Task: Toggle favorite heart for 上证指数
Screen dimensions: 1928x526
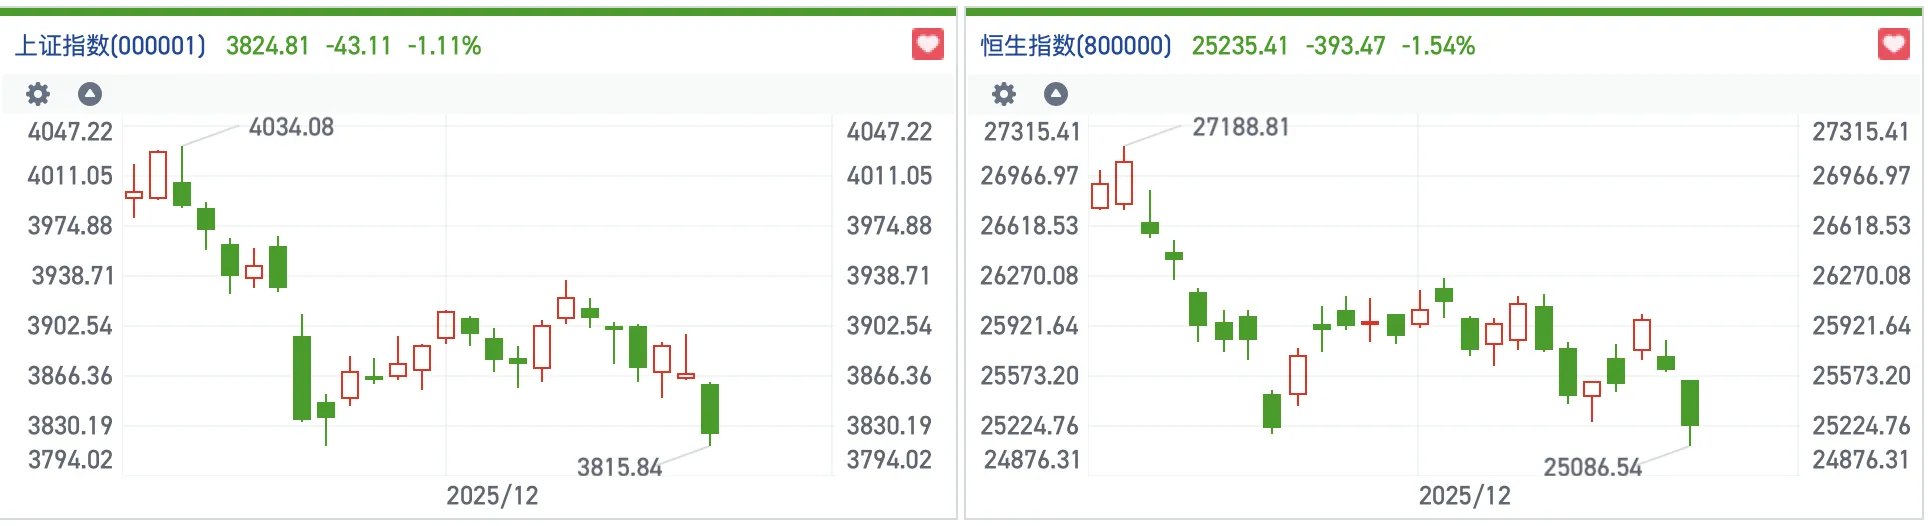Action: click(x=928, y=45)
